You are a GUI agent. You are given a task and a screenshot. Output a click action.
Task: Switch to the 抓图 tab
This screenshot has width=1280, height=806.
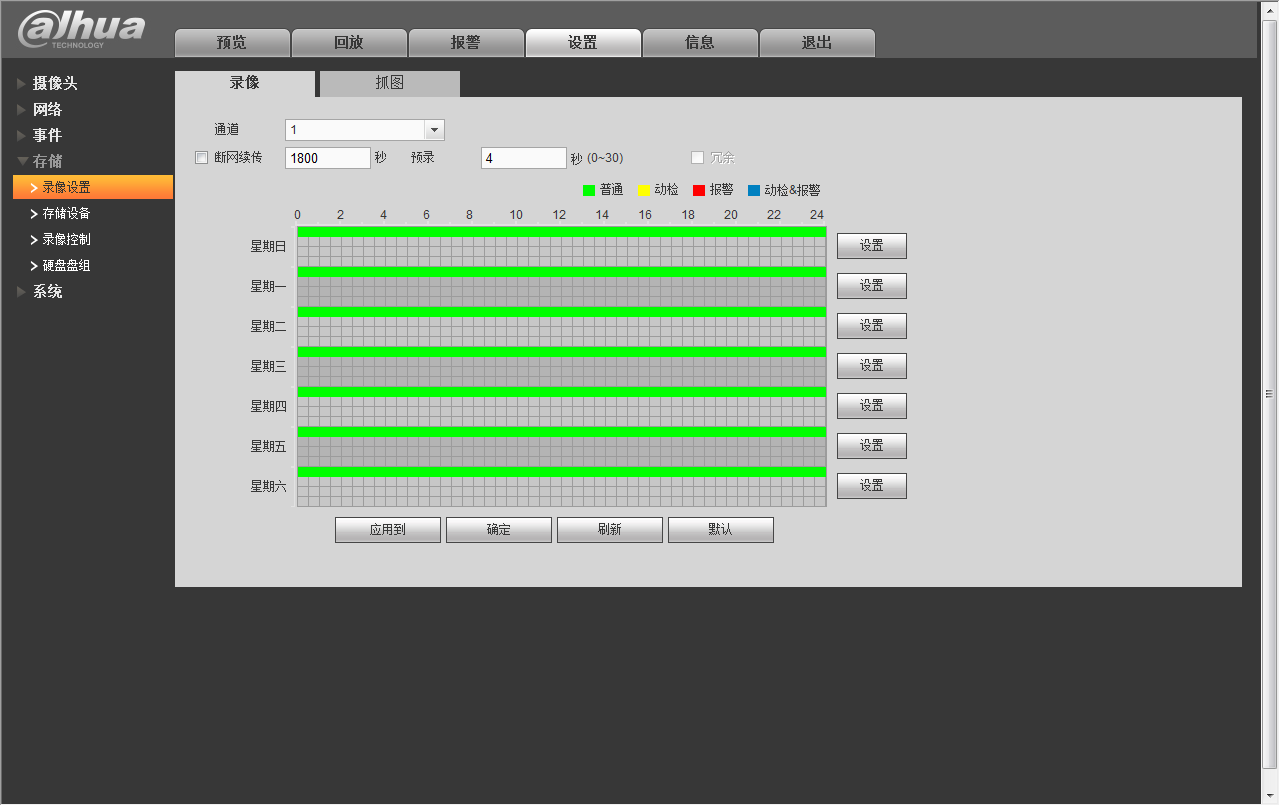pos(389,83)
